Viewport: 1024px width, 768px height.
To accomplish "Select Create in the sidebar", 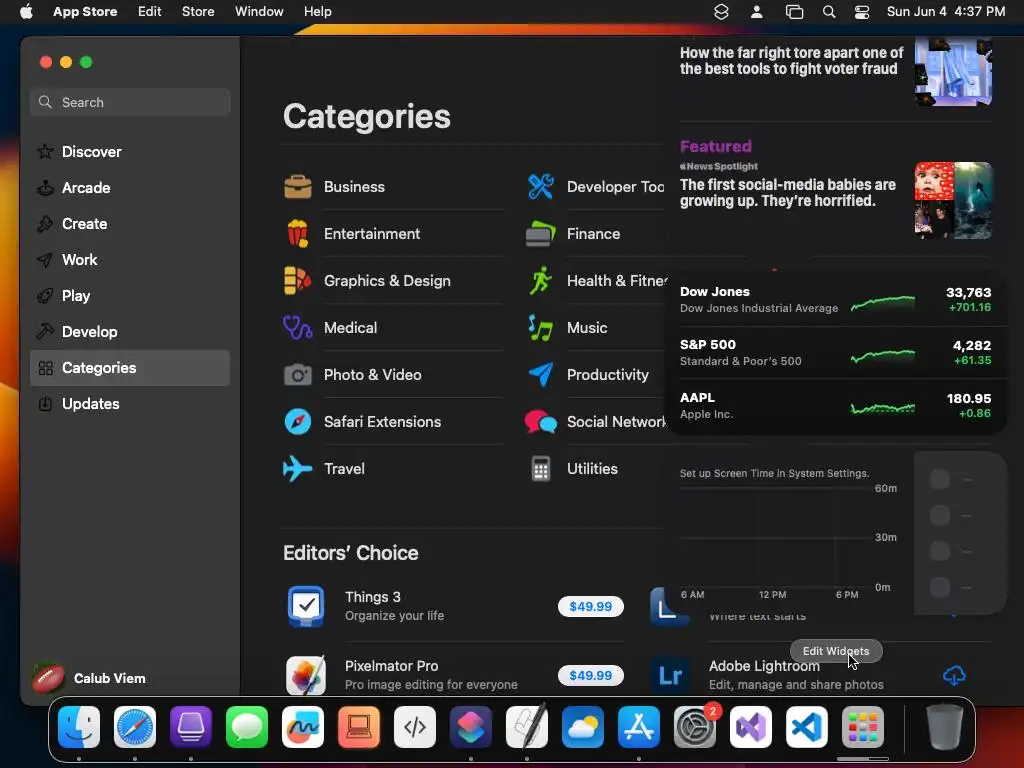I will click(130, 223).
